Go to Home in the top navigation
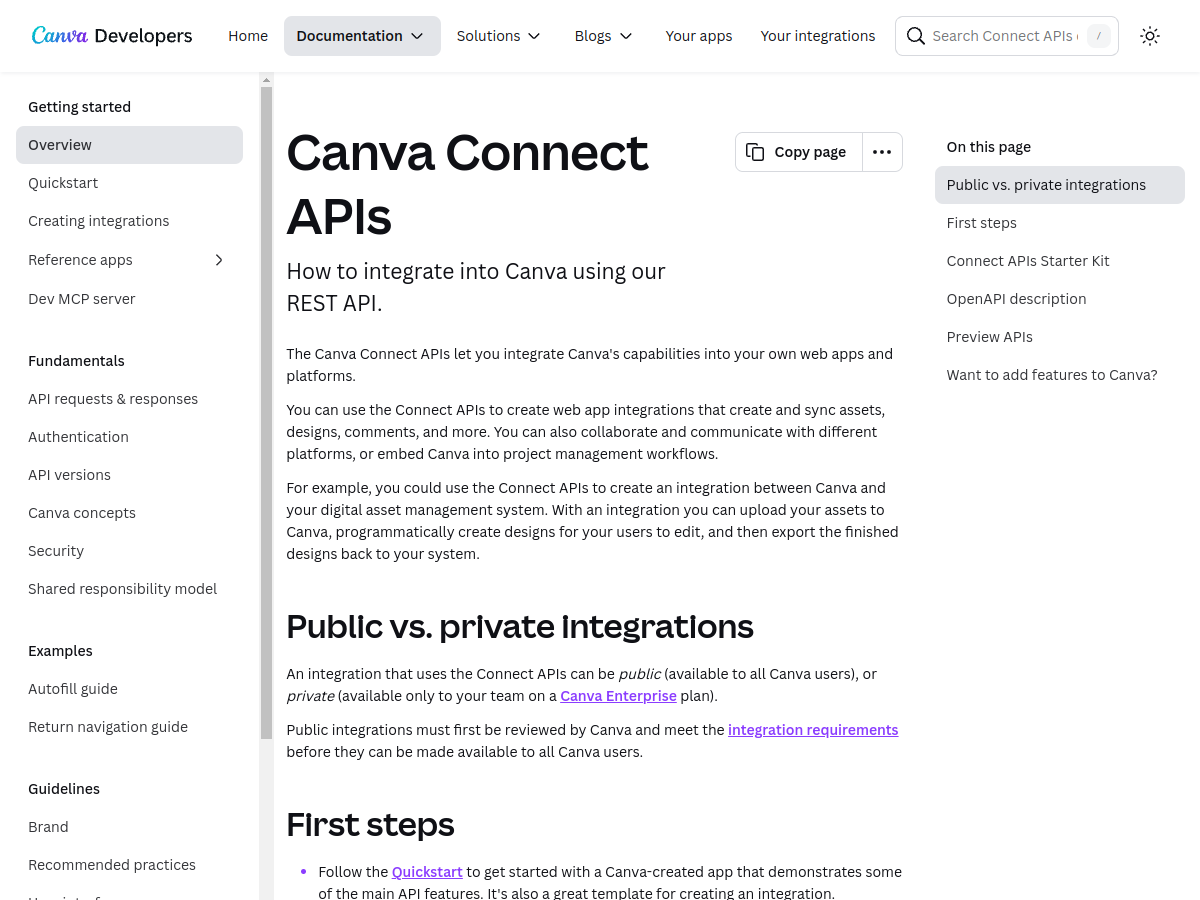This screenshot has width=1200, height=900. [x=248, y=35]
